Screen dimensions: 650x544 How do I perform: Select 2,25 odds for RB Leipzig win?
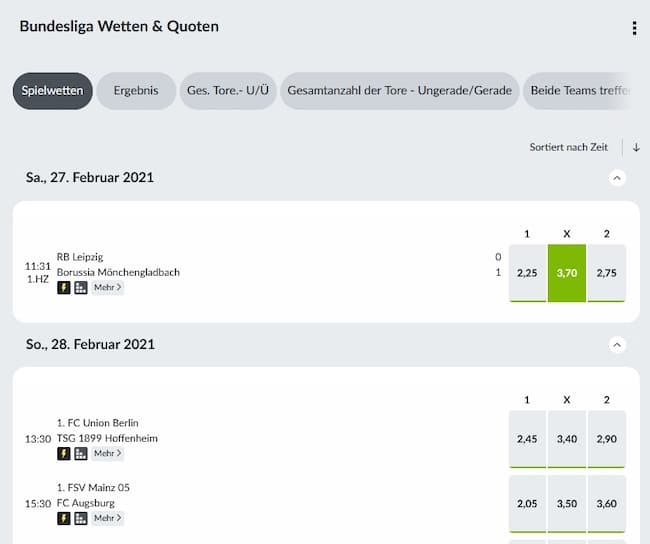click(x=527, y=273)
